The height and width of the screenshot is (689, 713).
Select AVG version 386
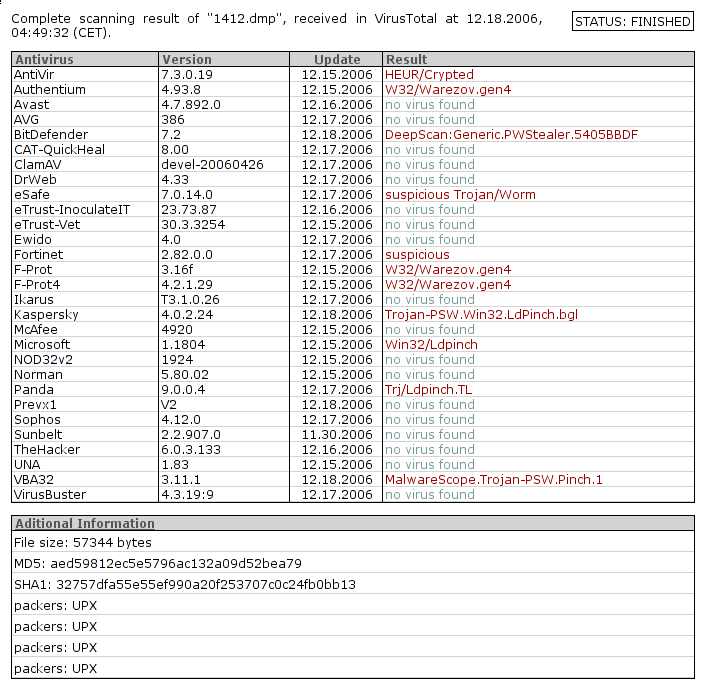(x=173, y=120)
